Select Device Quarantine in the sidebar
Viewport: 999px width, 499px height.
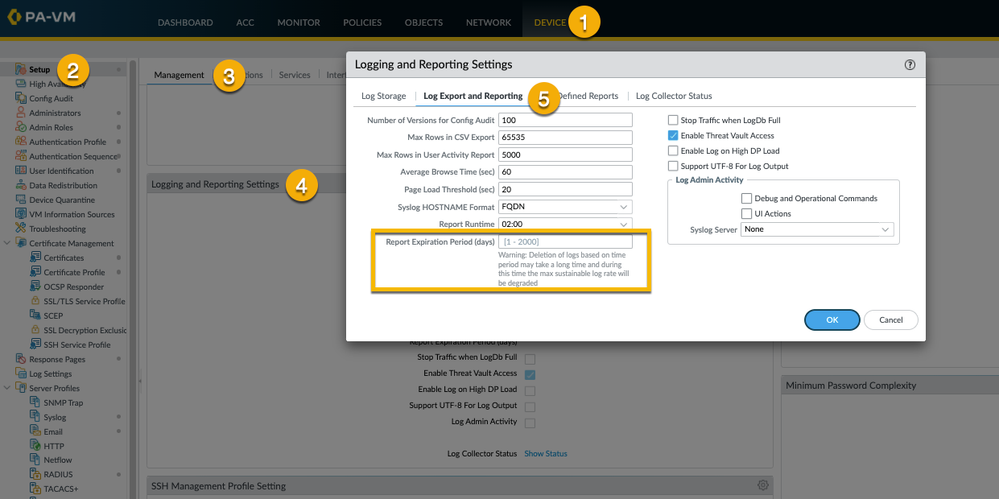click(64, 200)
